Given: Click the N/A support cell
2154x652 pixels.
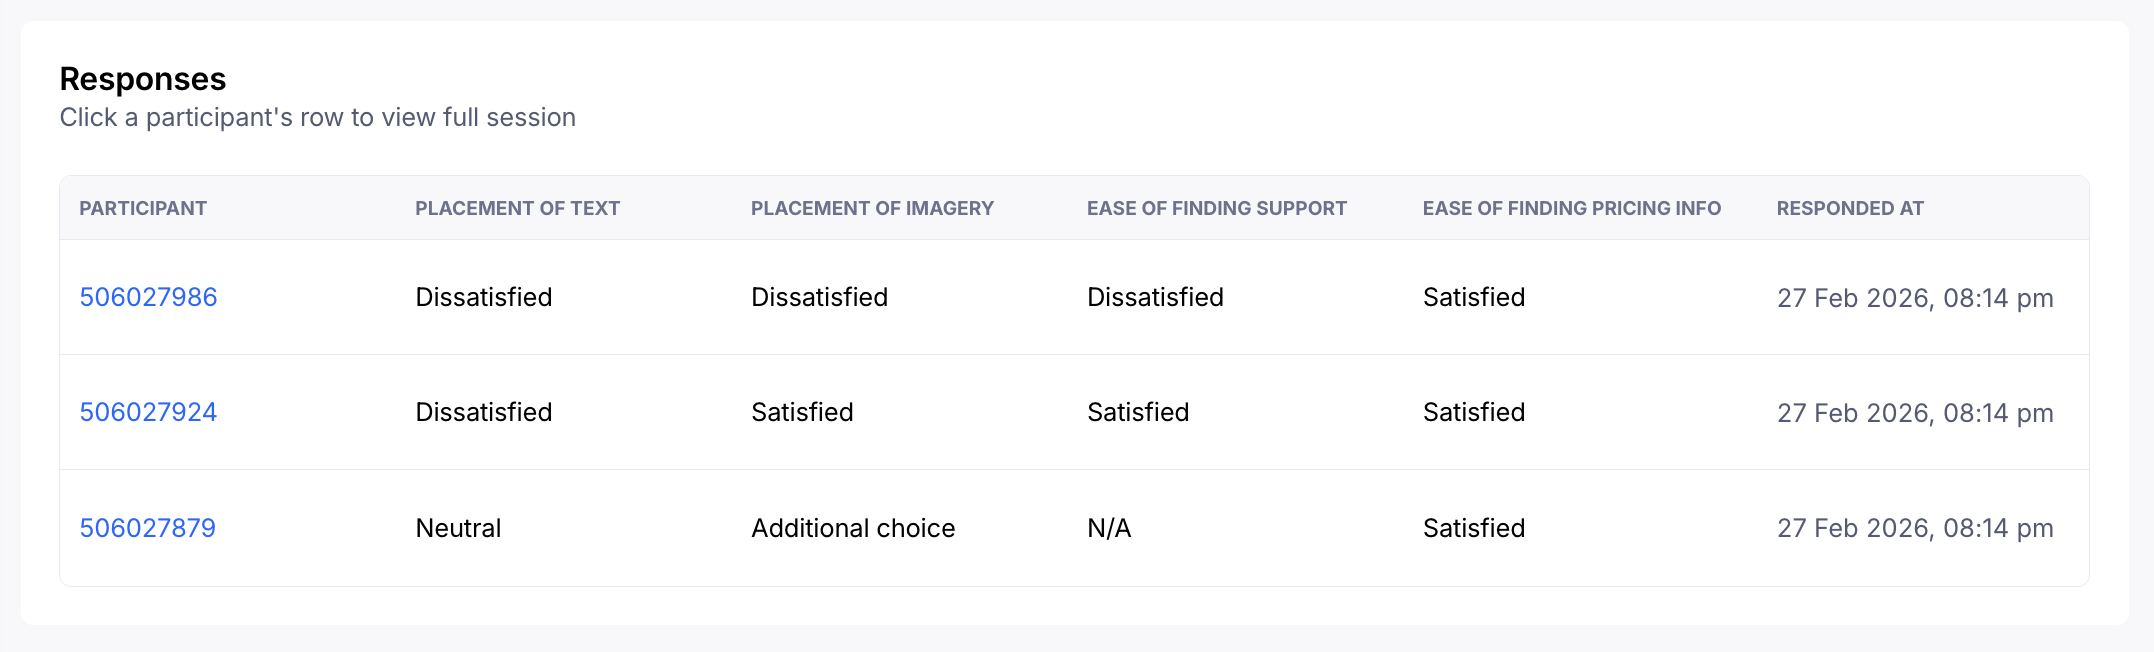Looking at the screenshot, I should coord(1109,528).
